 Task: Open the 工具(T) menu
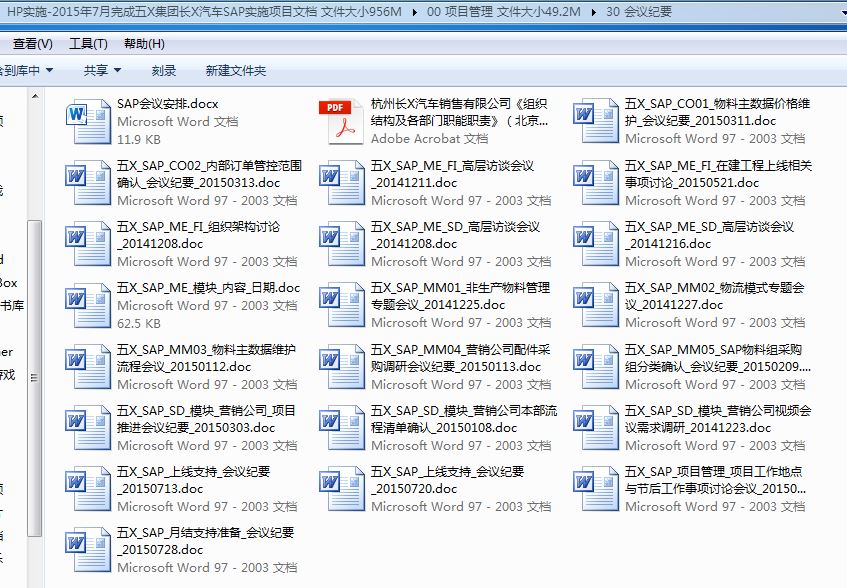pos(89,44)
